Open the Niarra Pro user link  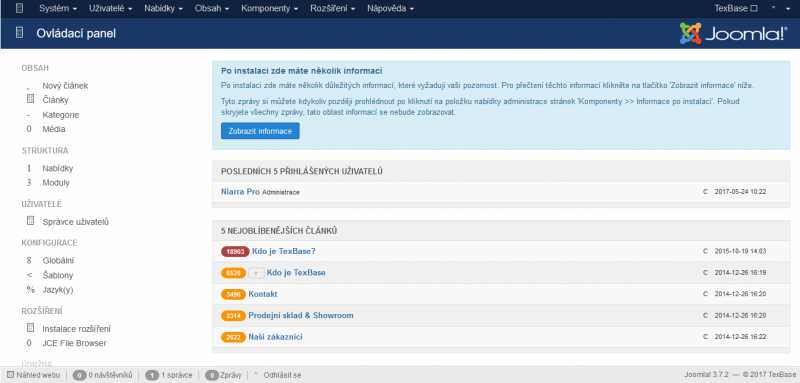240,192
